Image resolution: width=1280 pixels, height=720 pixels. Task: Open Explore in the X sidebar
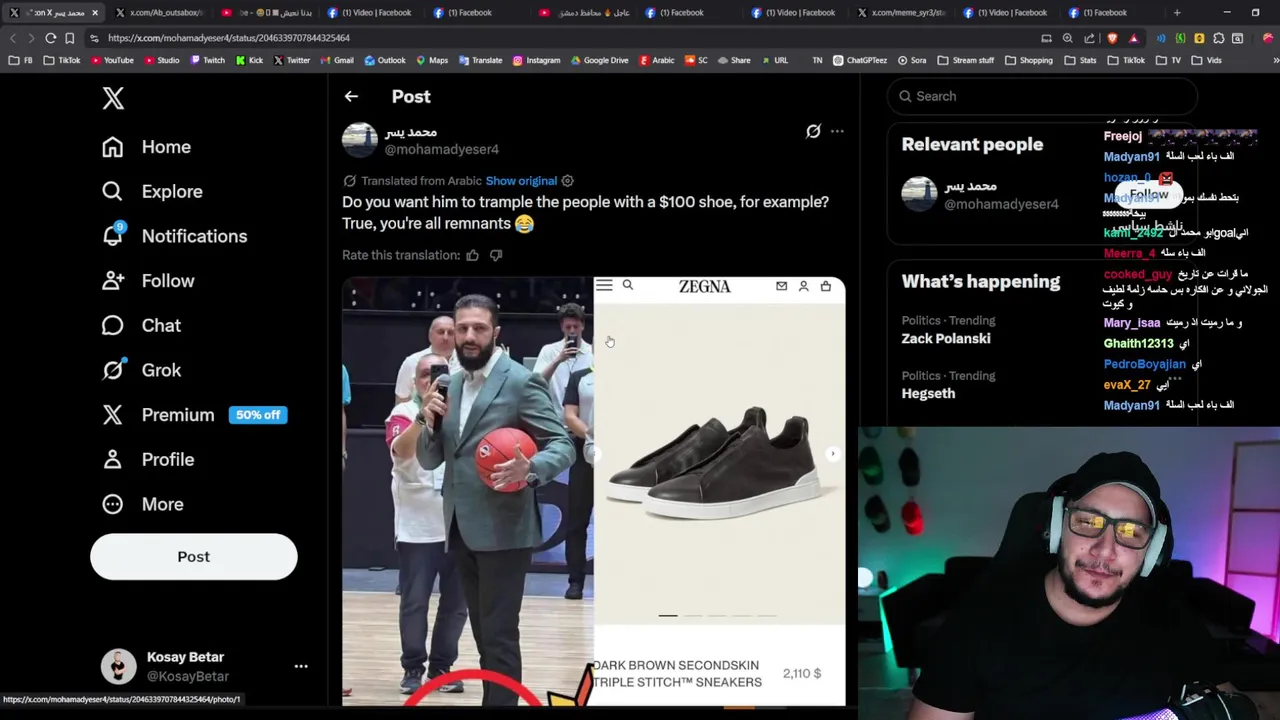click(x=152, y=191)
